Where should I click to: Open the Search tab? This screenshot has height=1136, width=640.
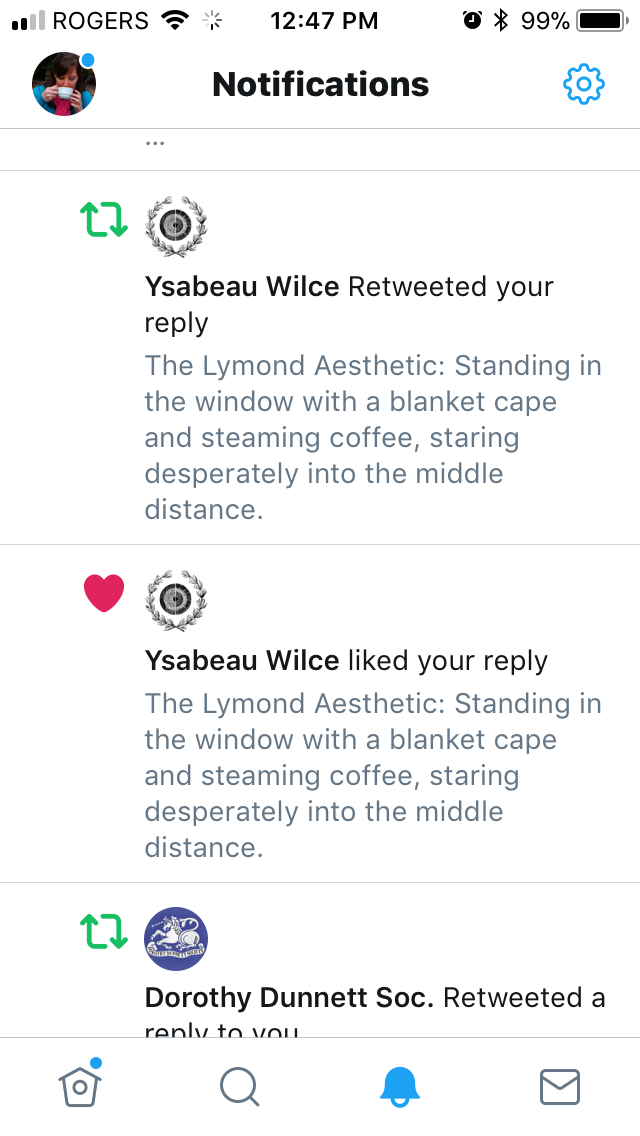[240, 1087]
